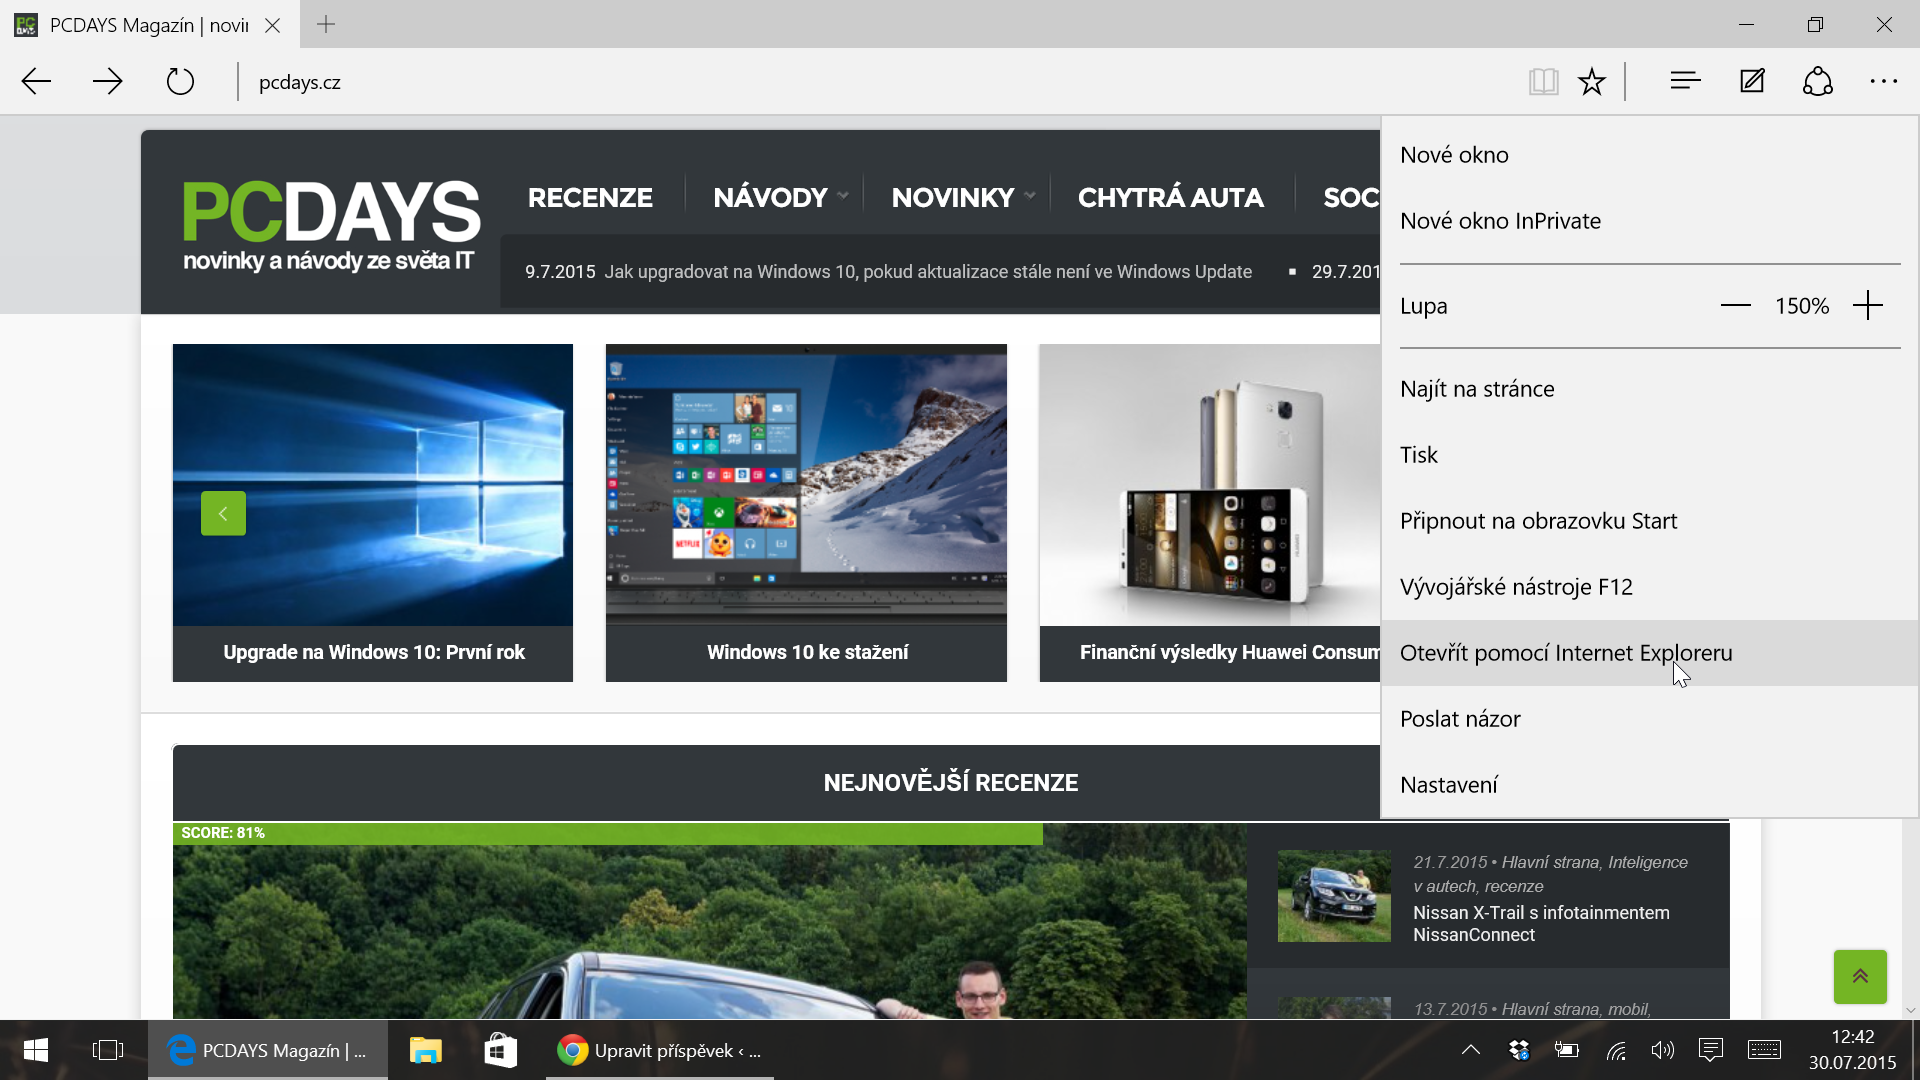Choose Otevřít pomocí Internet Exploreru
The height and width of the screenshot is (1080, 1920).
(x=1565, y=653)
